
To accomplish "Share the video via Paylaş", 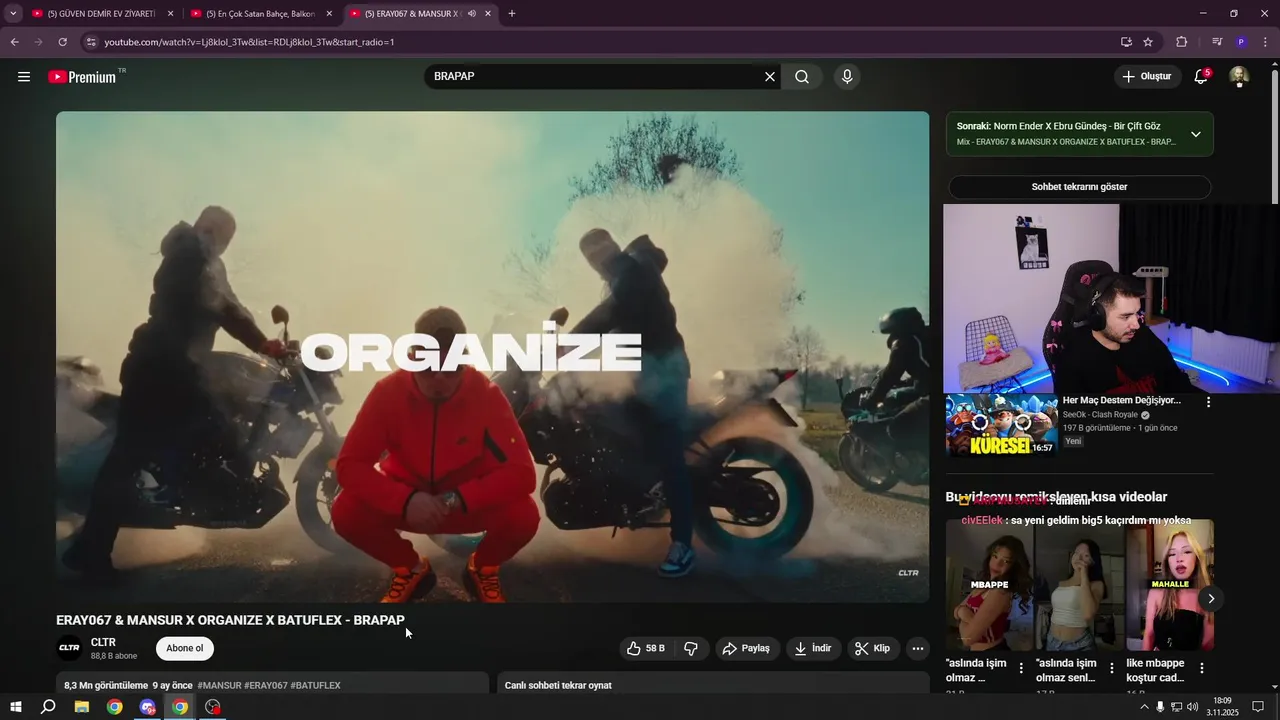I will [x=747, y=648].
